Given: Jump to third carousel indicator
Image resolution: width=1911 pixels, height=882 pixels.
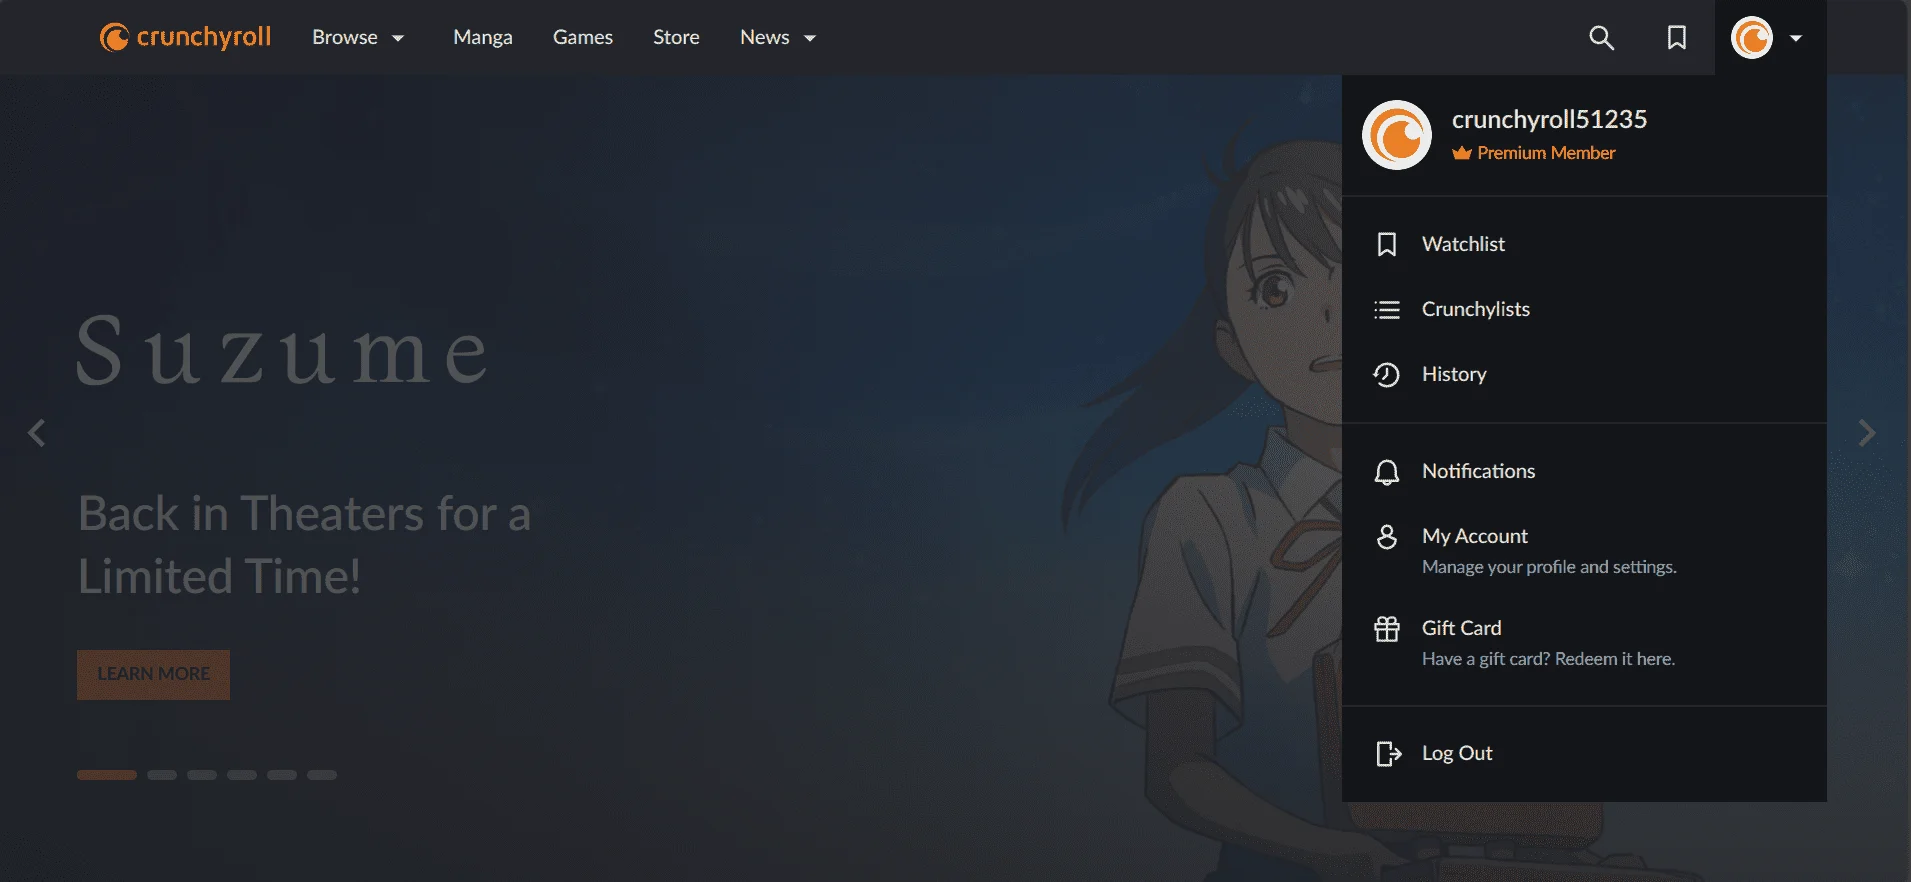Looking at the screenshot, I should point(202,775).
